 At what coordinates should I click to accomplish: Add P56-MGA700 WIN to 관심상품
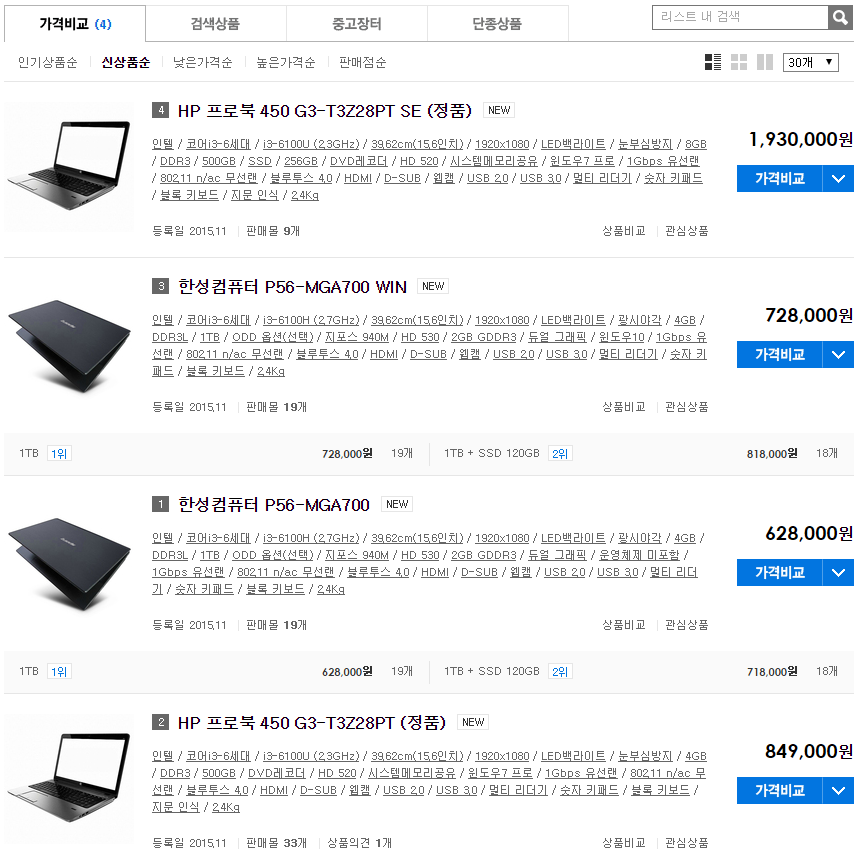pos(687,407)
